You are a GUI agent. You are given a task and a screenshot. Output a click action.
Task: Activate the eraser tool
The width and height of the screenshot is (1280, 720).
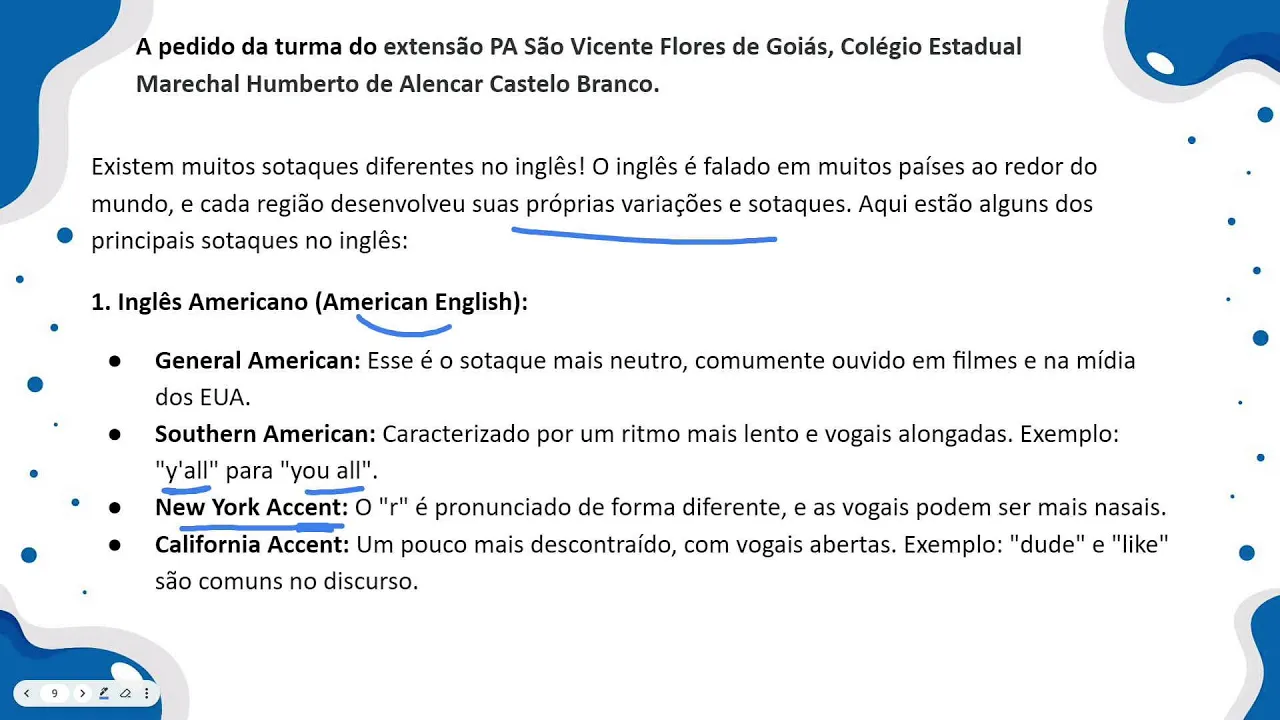[125, 693]
